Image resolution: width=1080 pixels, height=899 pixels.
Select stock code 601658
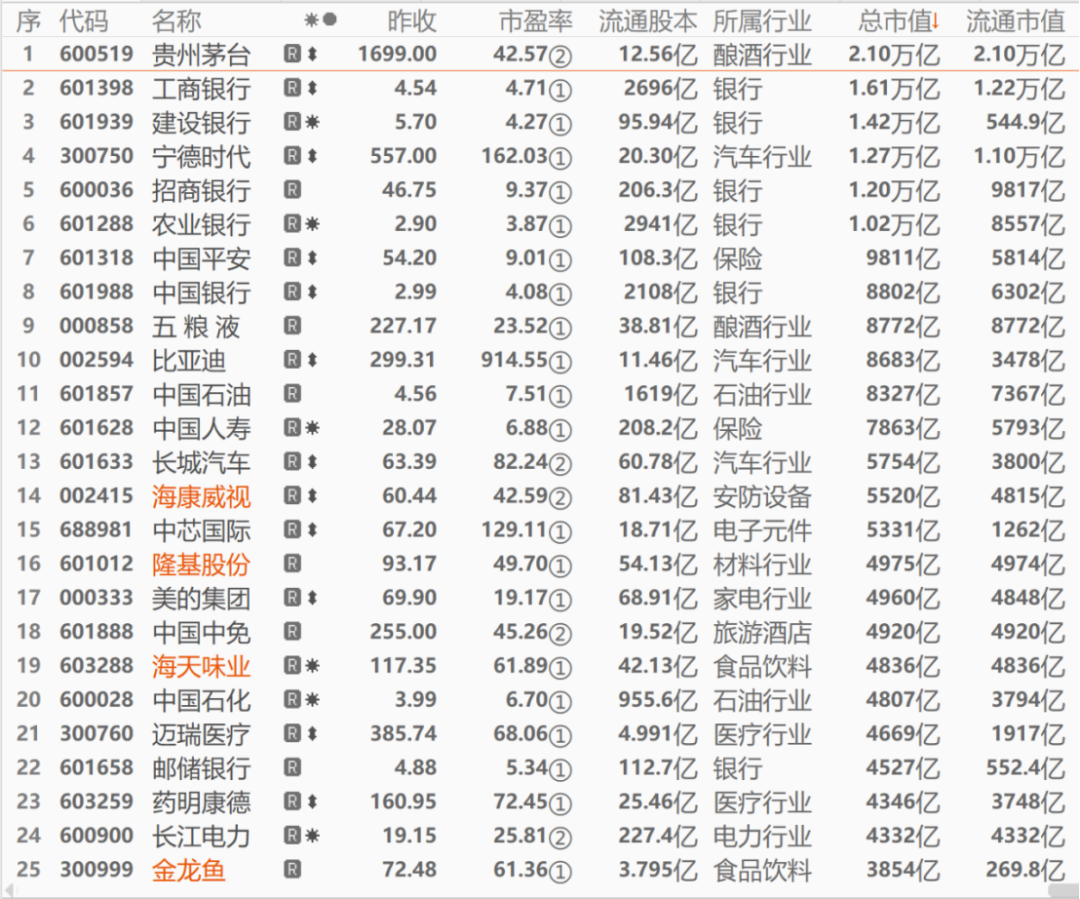click(x=96, y=767)
